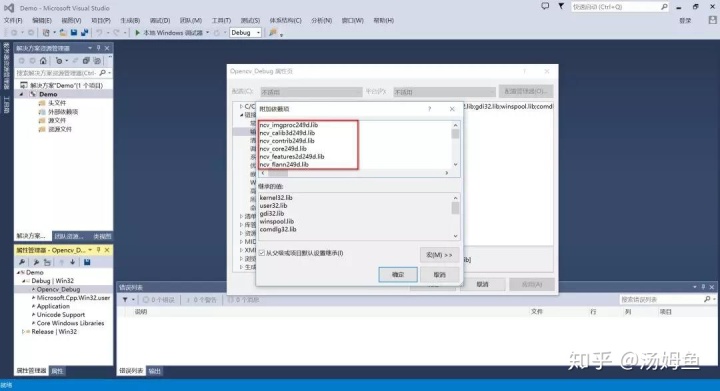The height and width of the screenshot is (391, 720).
Task: Click the 宏(M) >> button
Action: pyautogui.click(x=439, y=255)
